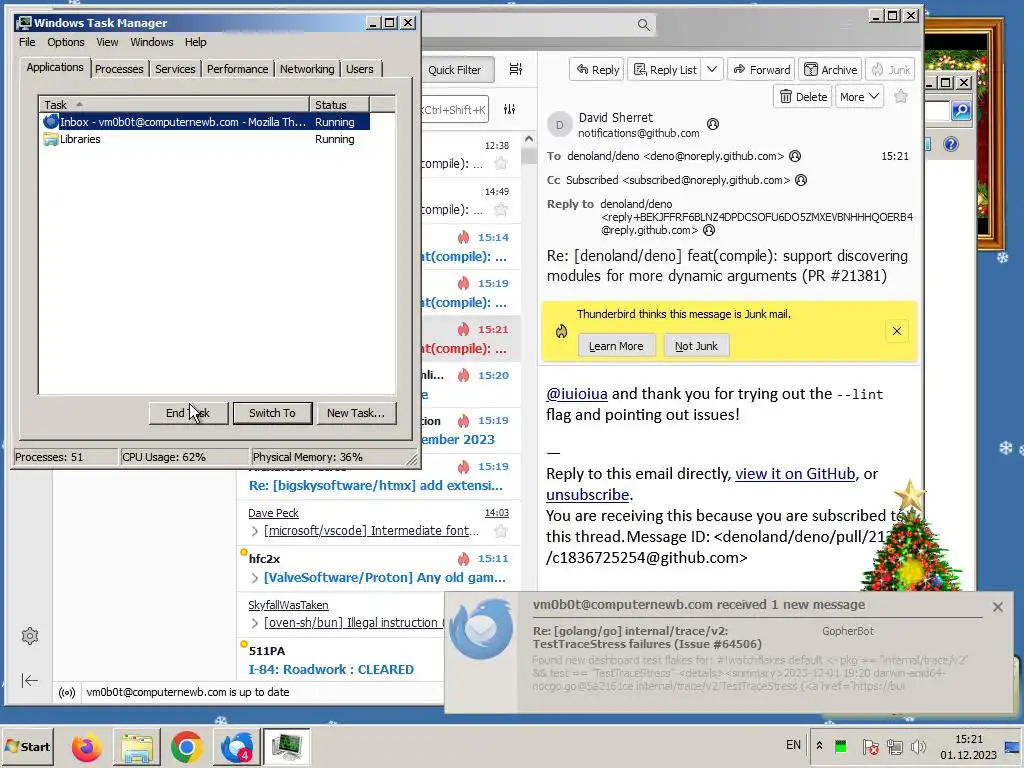This screenshot has width=1024, height=768.
Task: Click contact icon next to deno@noreply.github.com
Action: pos(795,156)
